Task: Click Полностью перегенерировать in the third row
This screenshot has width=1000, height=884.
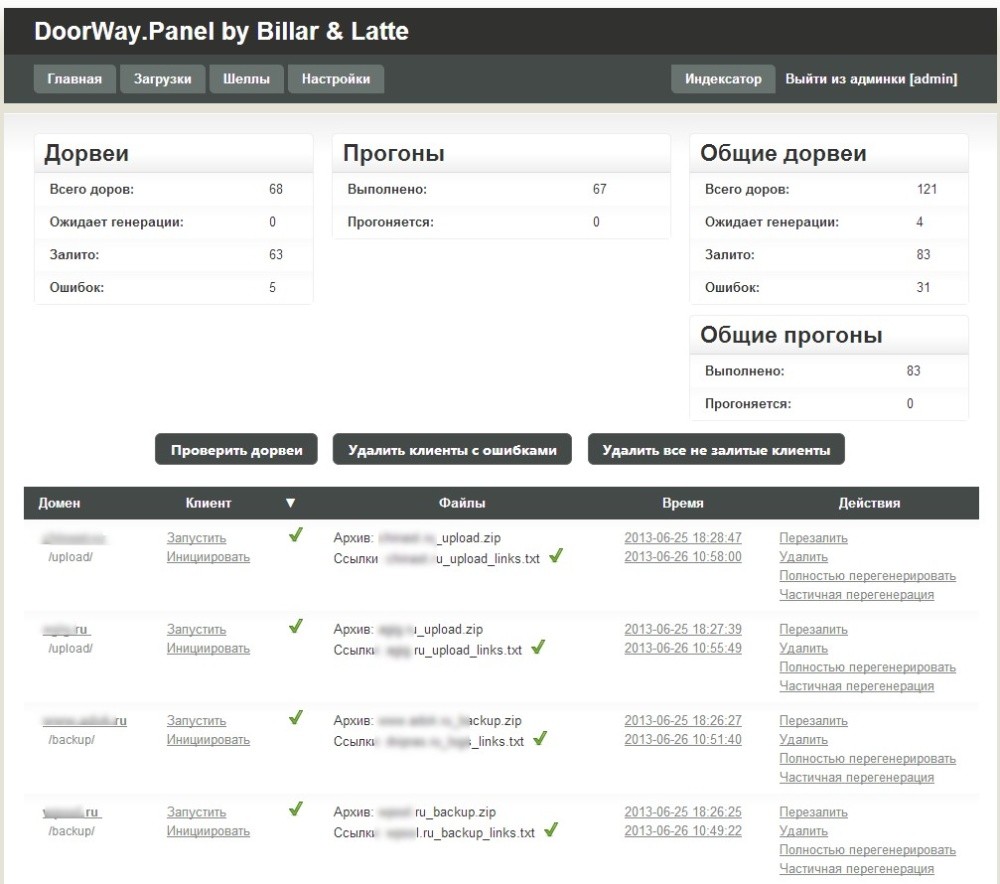Action: pyautogui.click(x=867, y=759)
